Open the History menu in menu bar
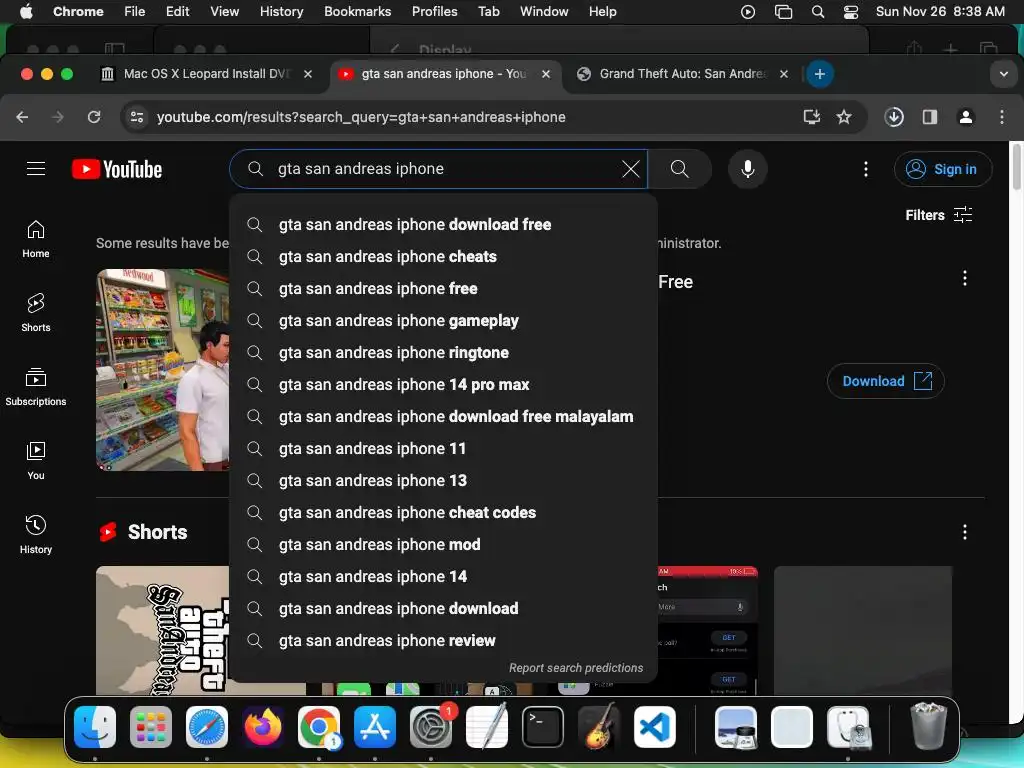 281,12
